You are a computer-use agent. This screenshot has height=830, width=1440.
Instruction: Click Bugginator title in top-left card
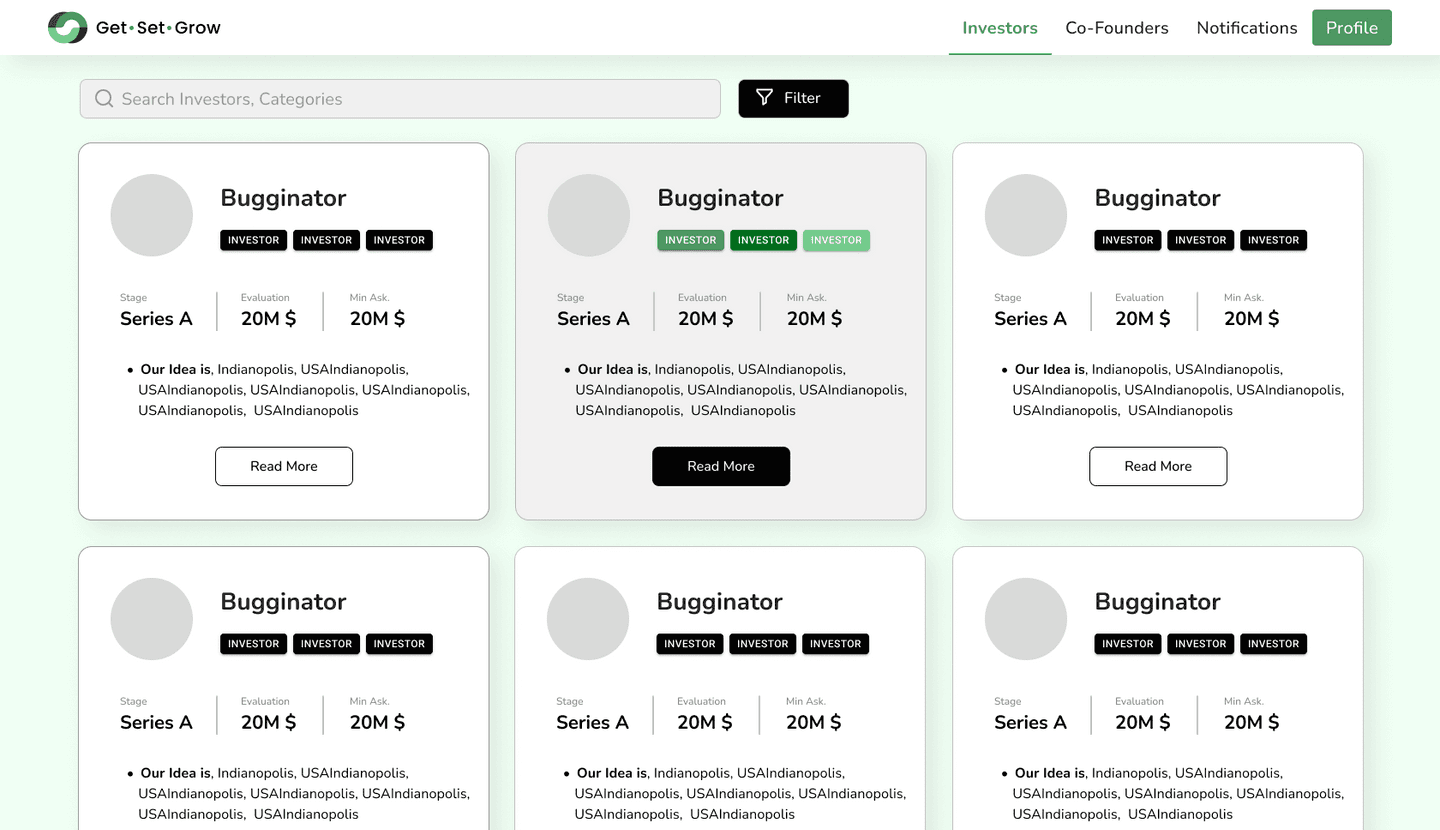pos(284,198)
